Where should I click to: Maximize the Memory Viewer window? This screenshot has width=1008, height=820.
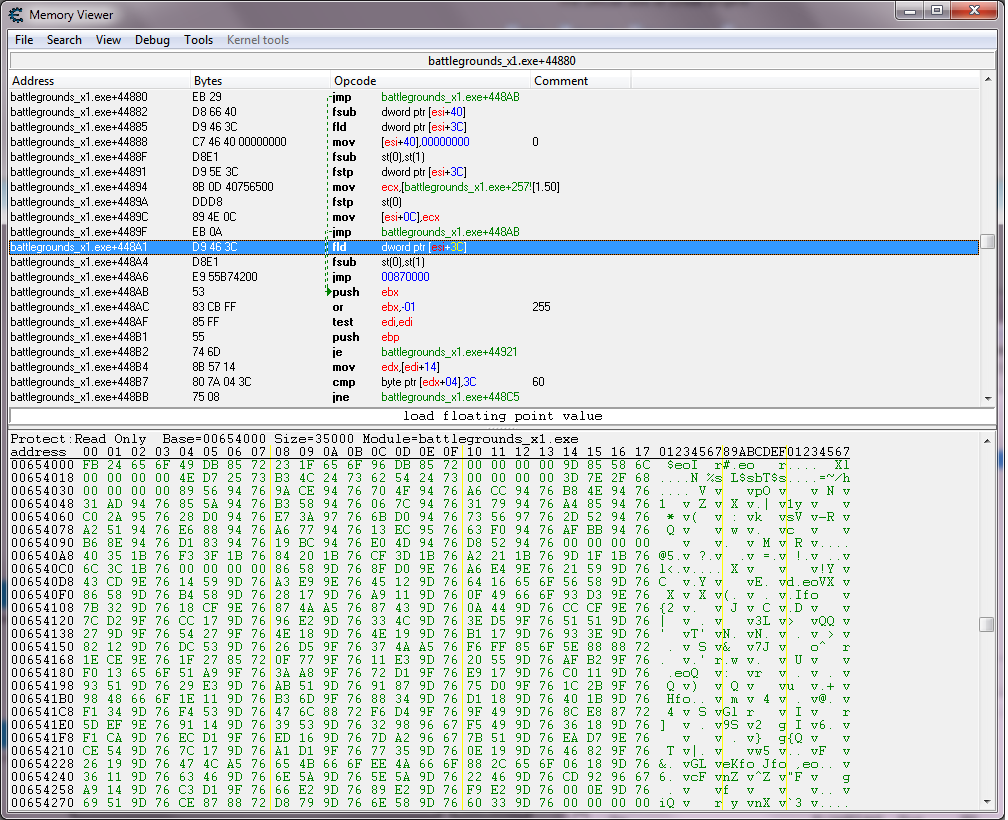pyautogui.click(x=936, y=11)
